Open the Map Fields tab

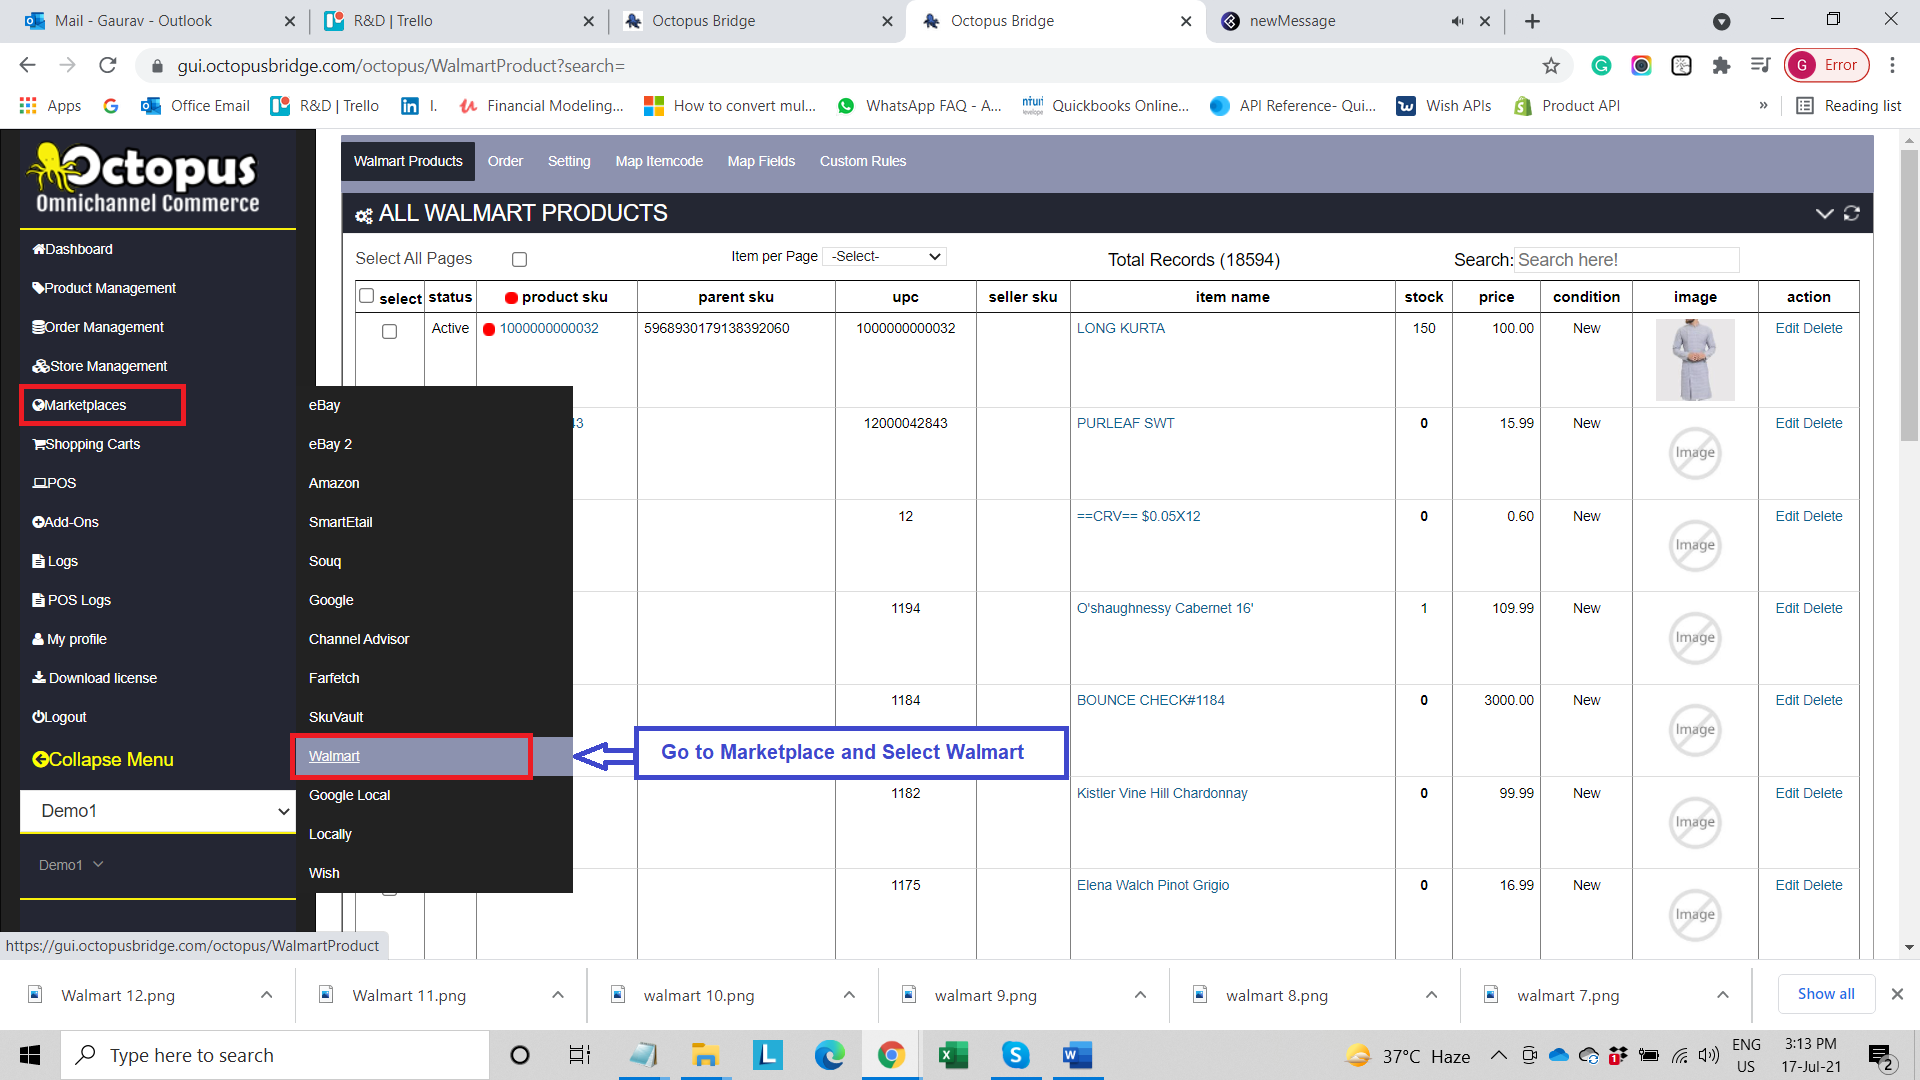tap(761, 161)
